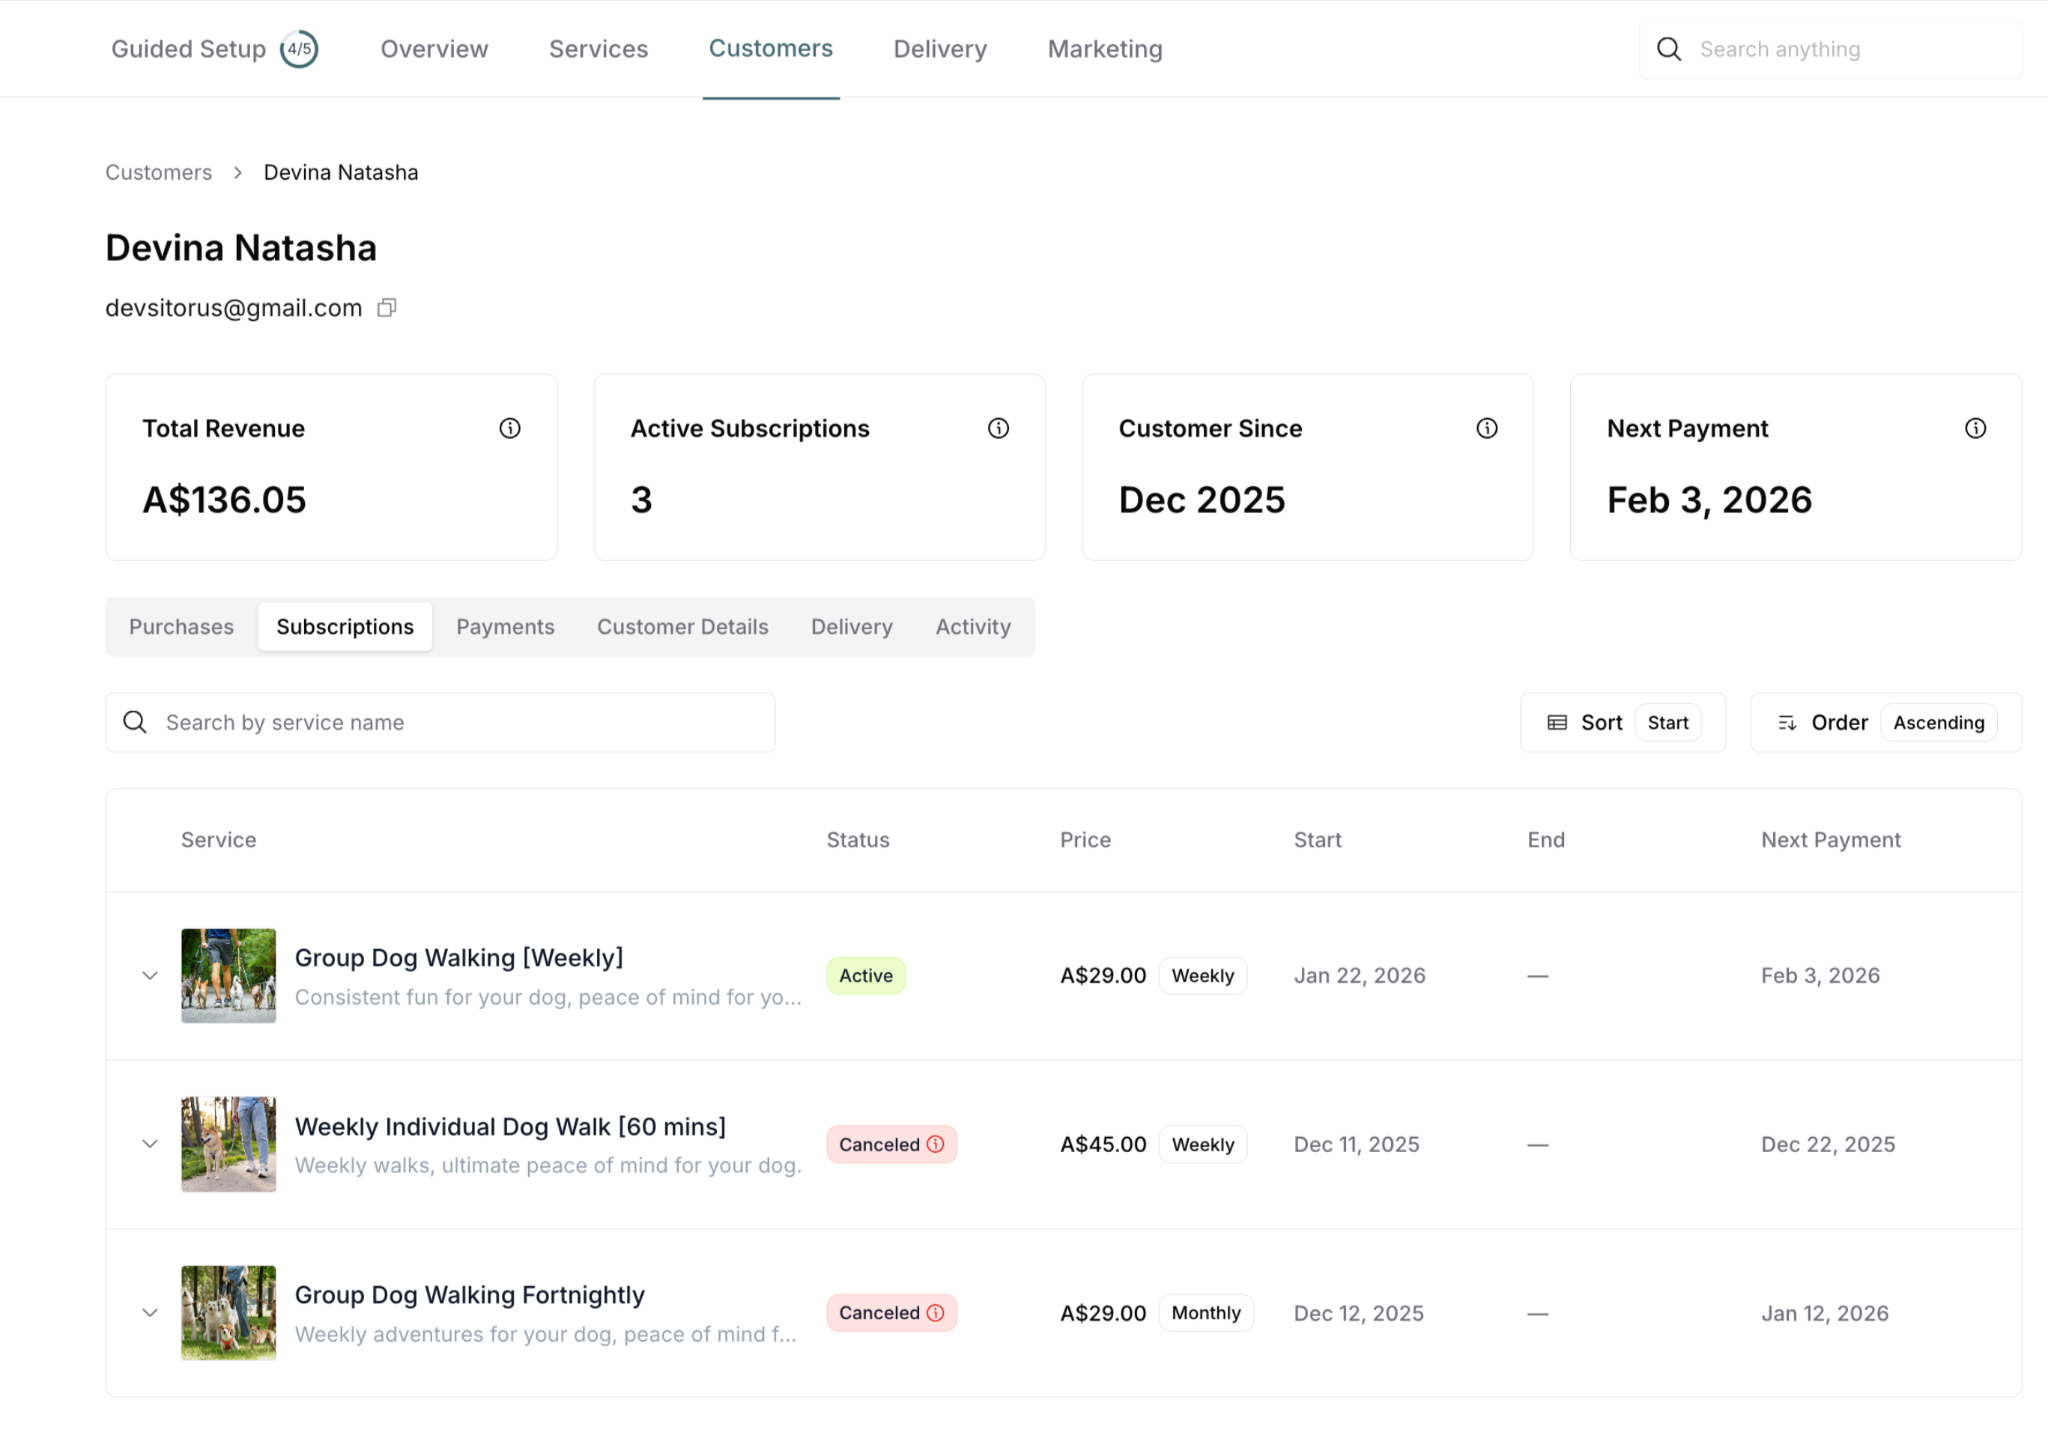This screenshot has width=2048, height=1444.
Task: Click copy email address icon
Action: click(387, 308)
